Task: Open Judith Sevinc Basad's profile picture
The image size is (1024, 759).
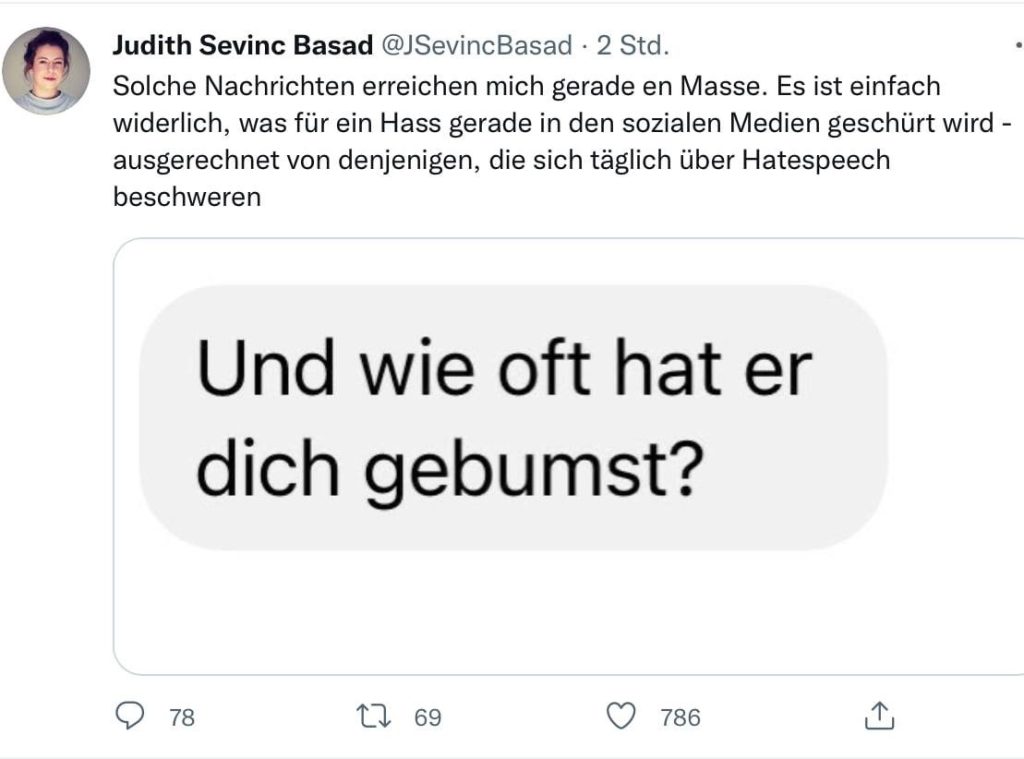Action: (46, 70)
